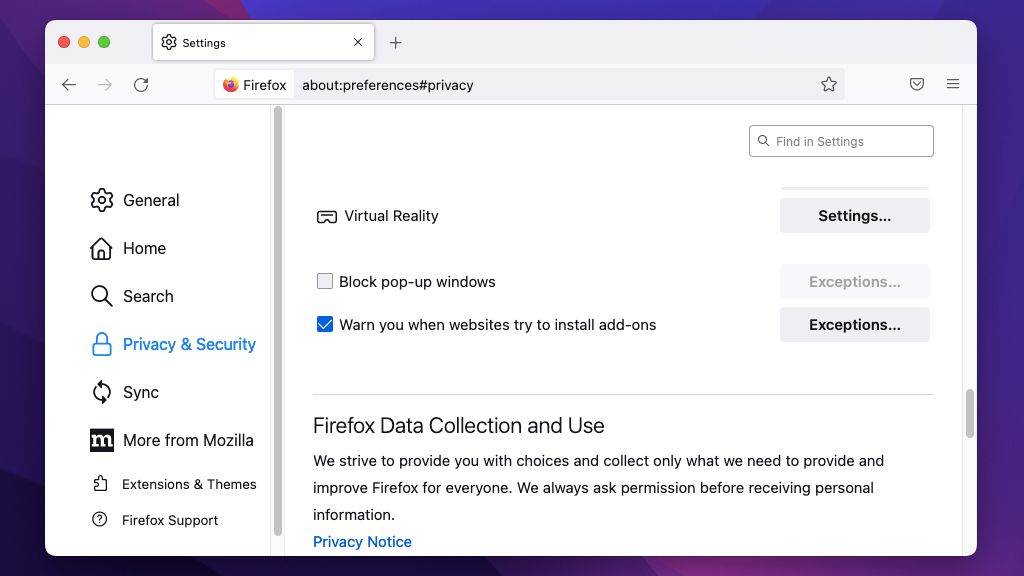
Task: Click the Virtual Reality headset icon
Action: (325, 215)
